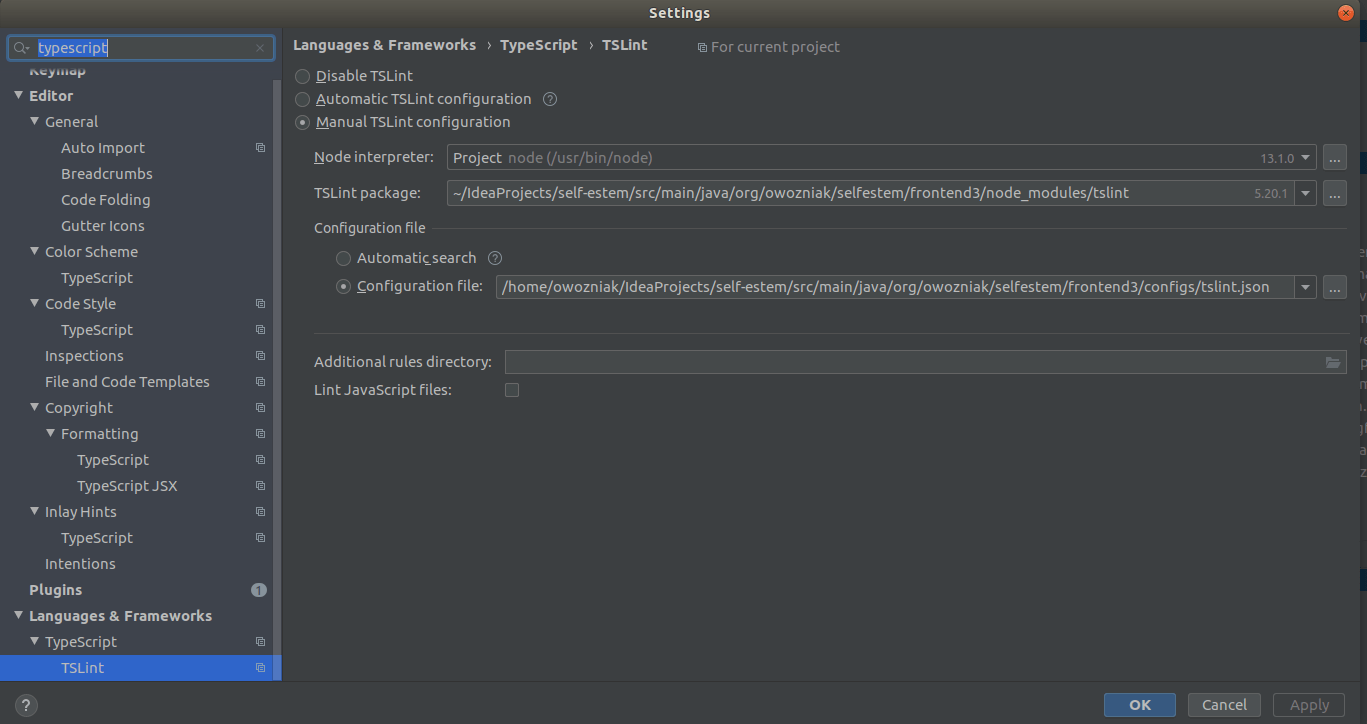Screen dimensions: 1367x724
Task: Click the project-level icon beside Code Style
Action: tap(260, 304)
